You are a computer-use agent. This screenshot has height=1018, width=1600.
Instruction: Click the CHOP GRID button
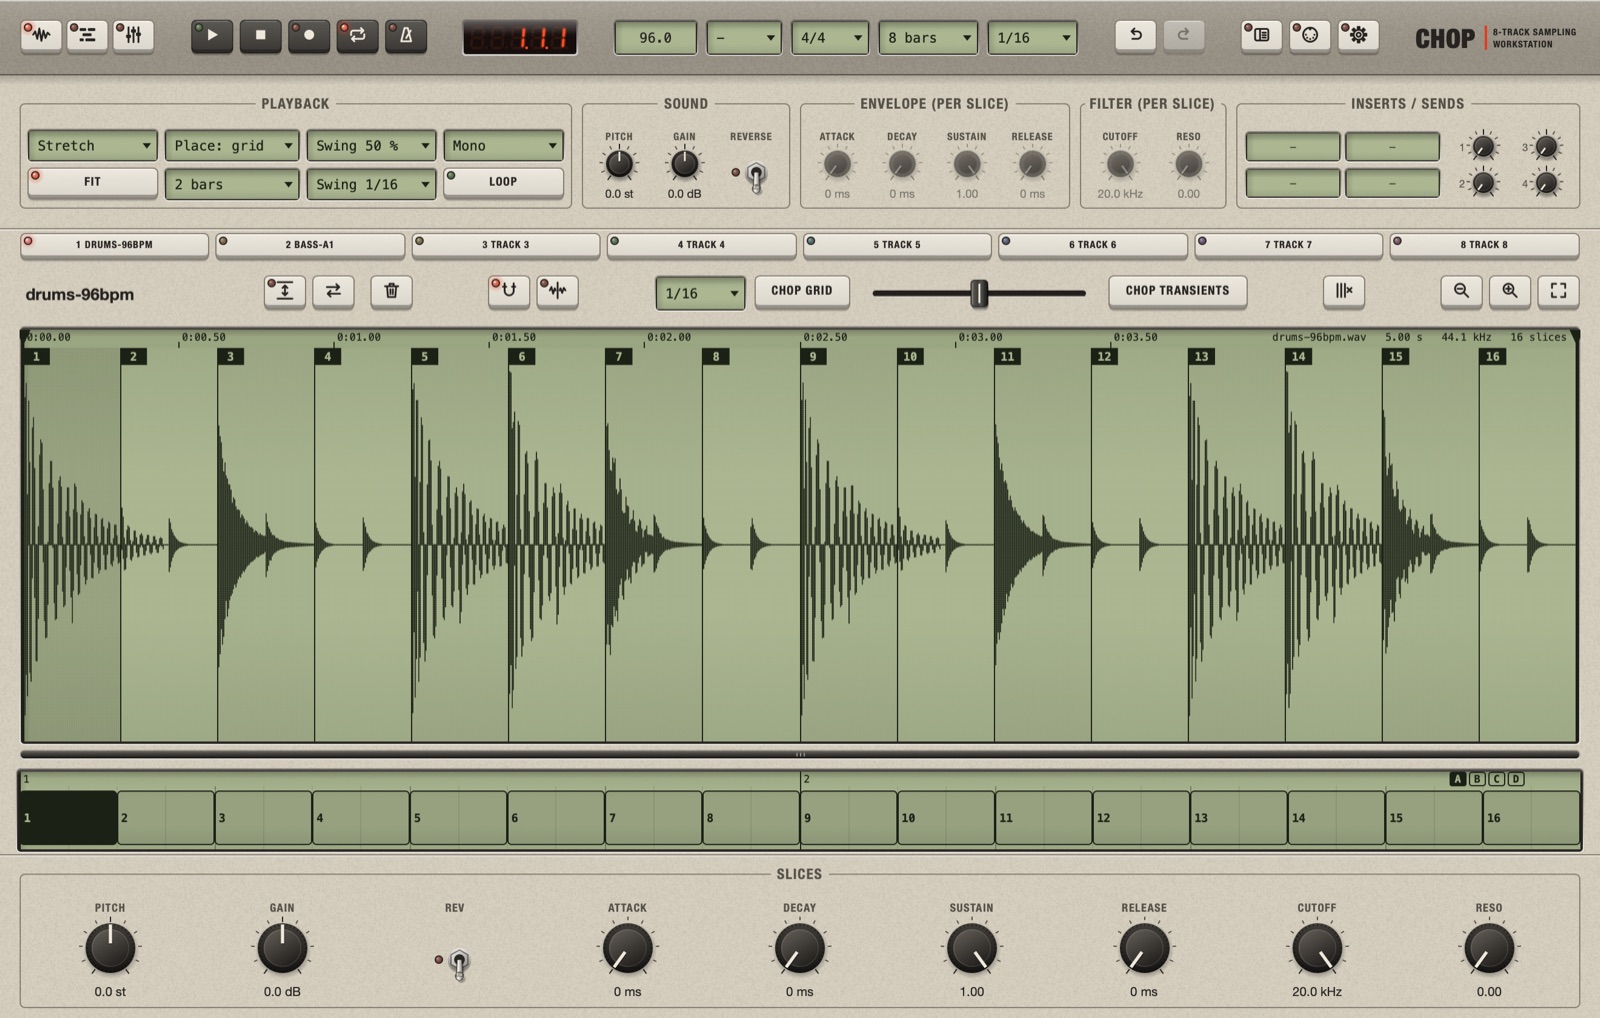802,291
